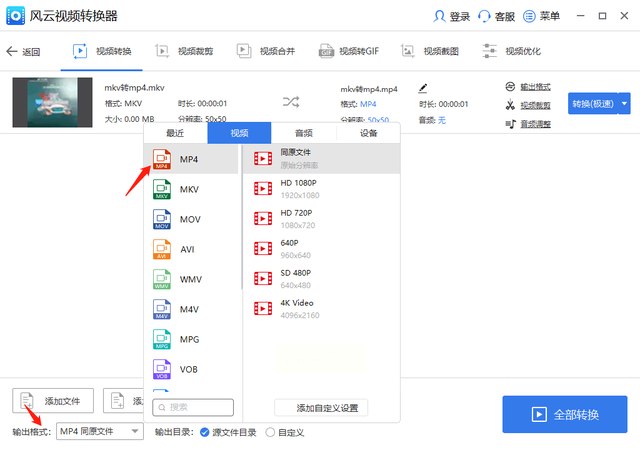Switch to 视频转GIF tab

click(349, 51)
